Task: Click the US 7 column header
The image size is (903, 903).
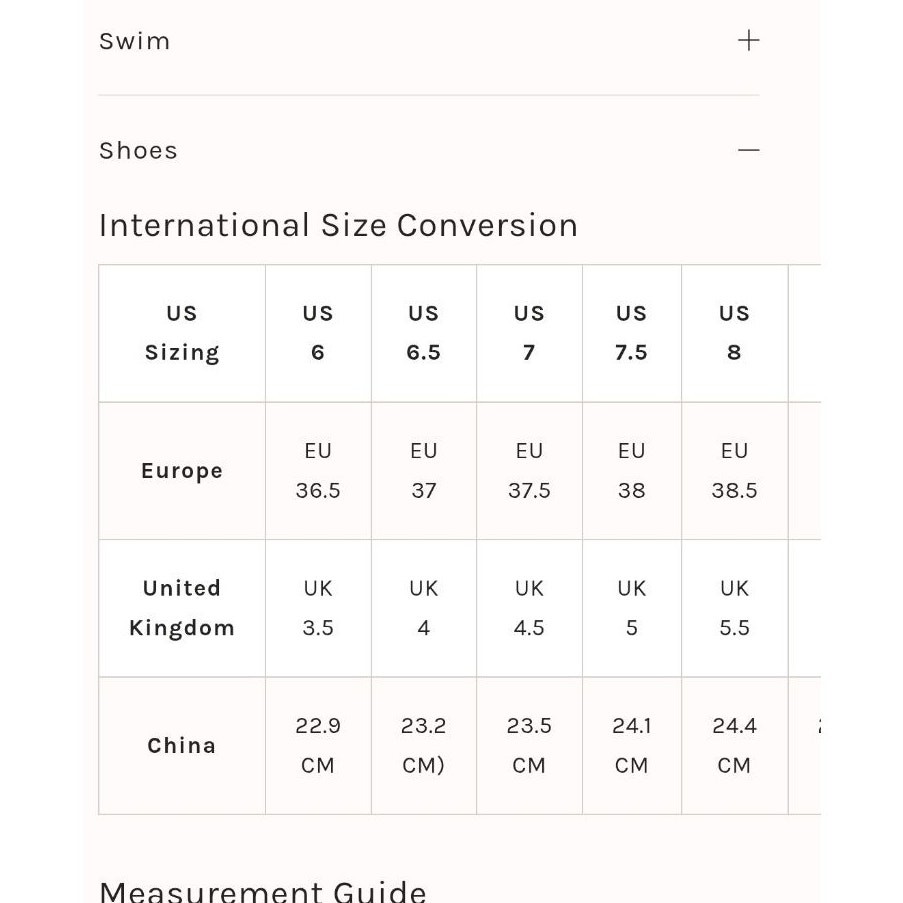Action: click(x=529, y=333)
